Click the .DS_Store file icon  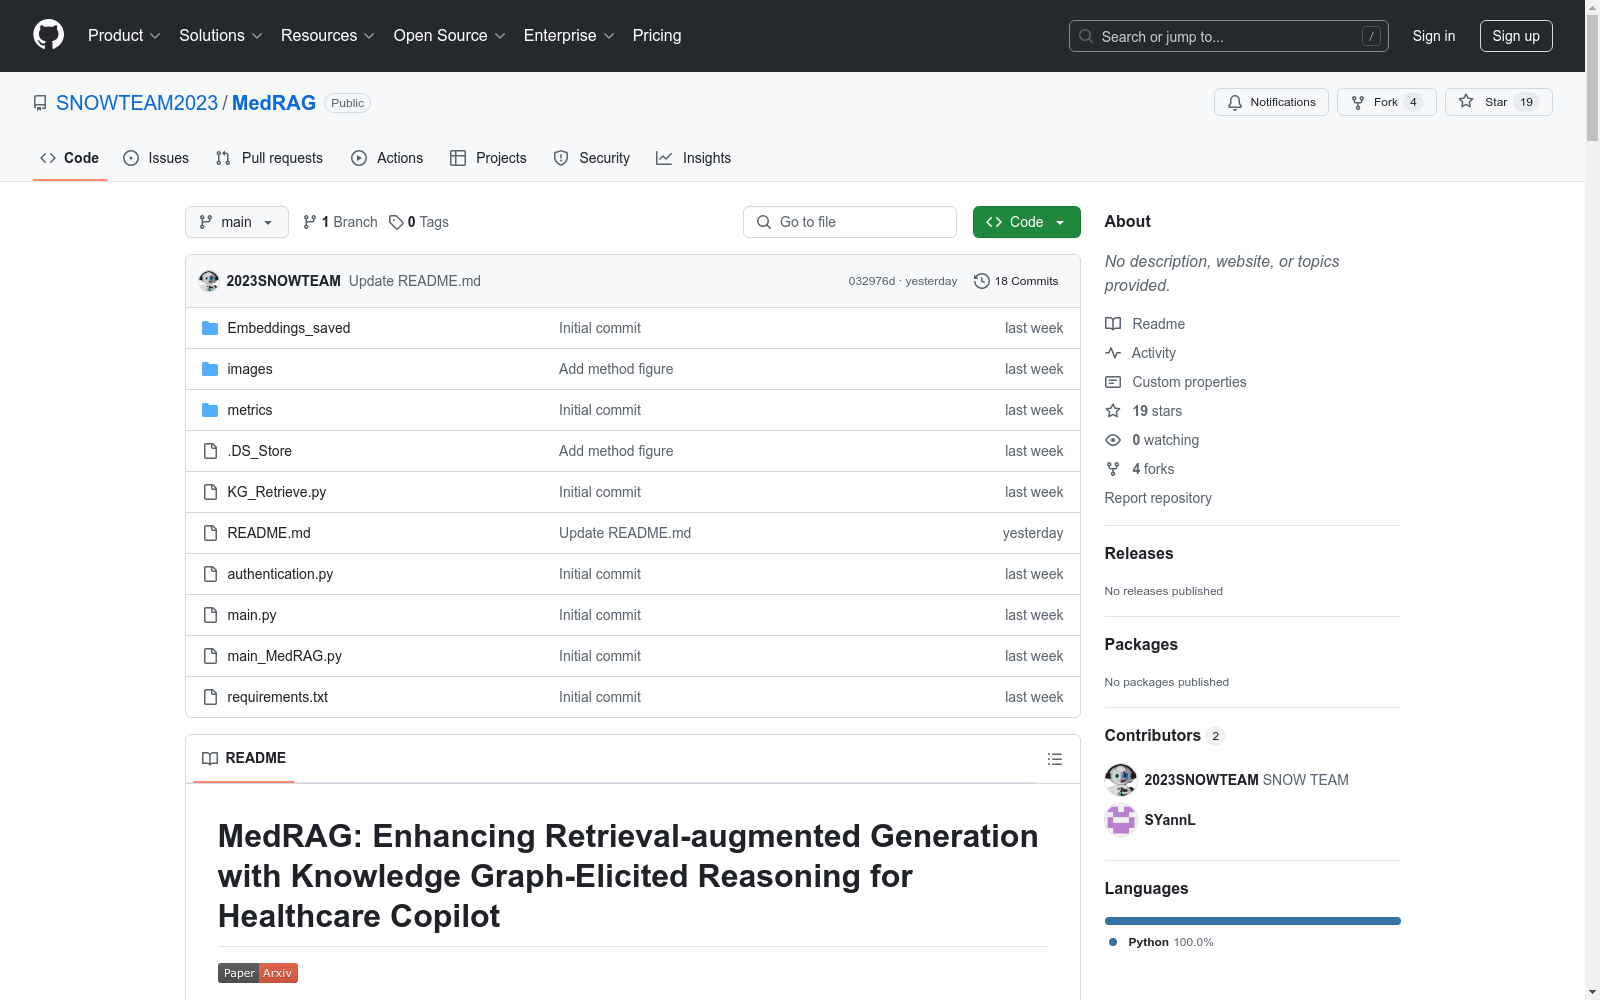click(210, 451)
